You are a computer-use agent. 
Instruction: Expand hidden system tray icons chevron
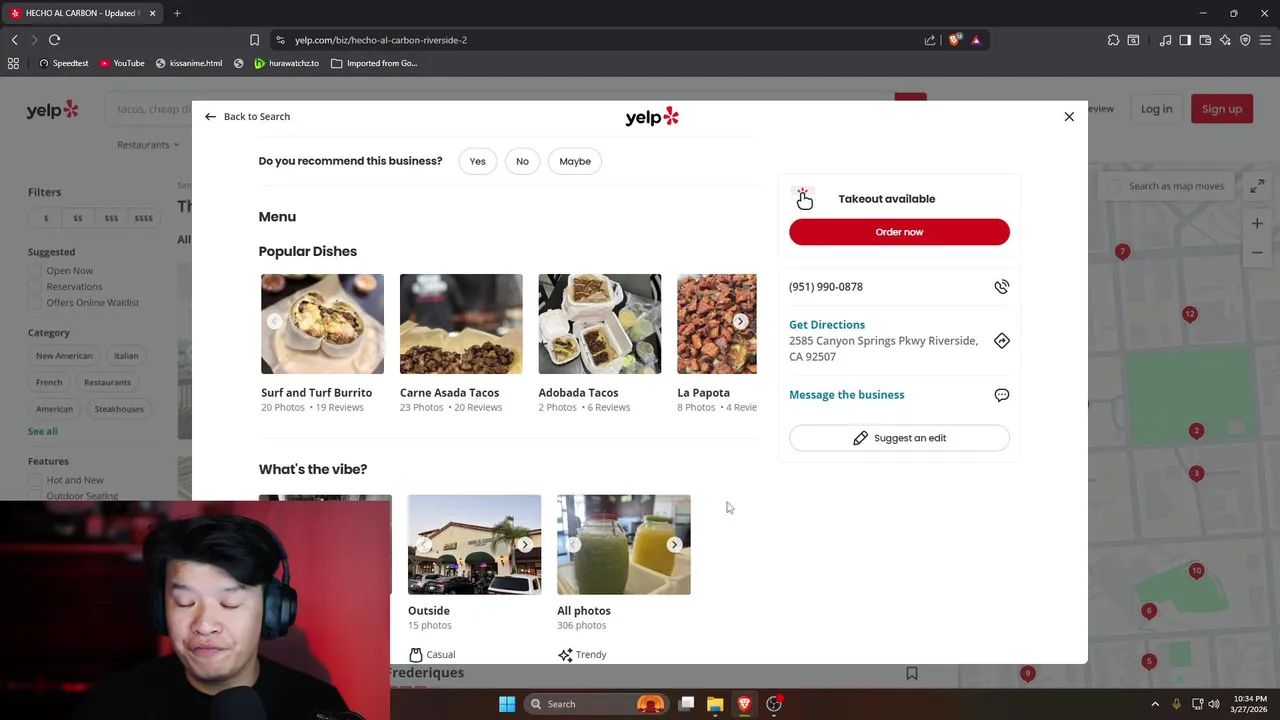tap(1155, 704)
